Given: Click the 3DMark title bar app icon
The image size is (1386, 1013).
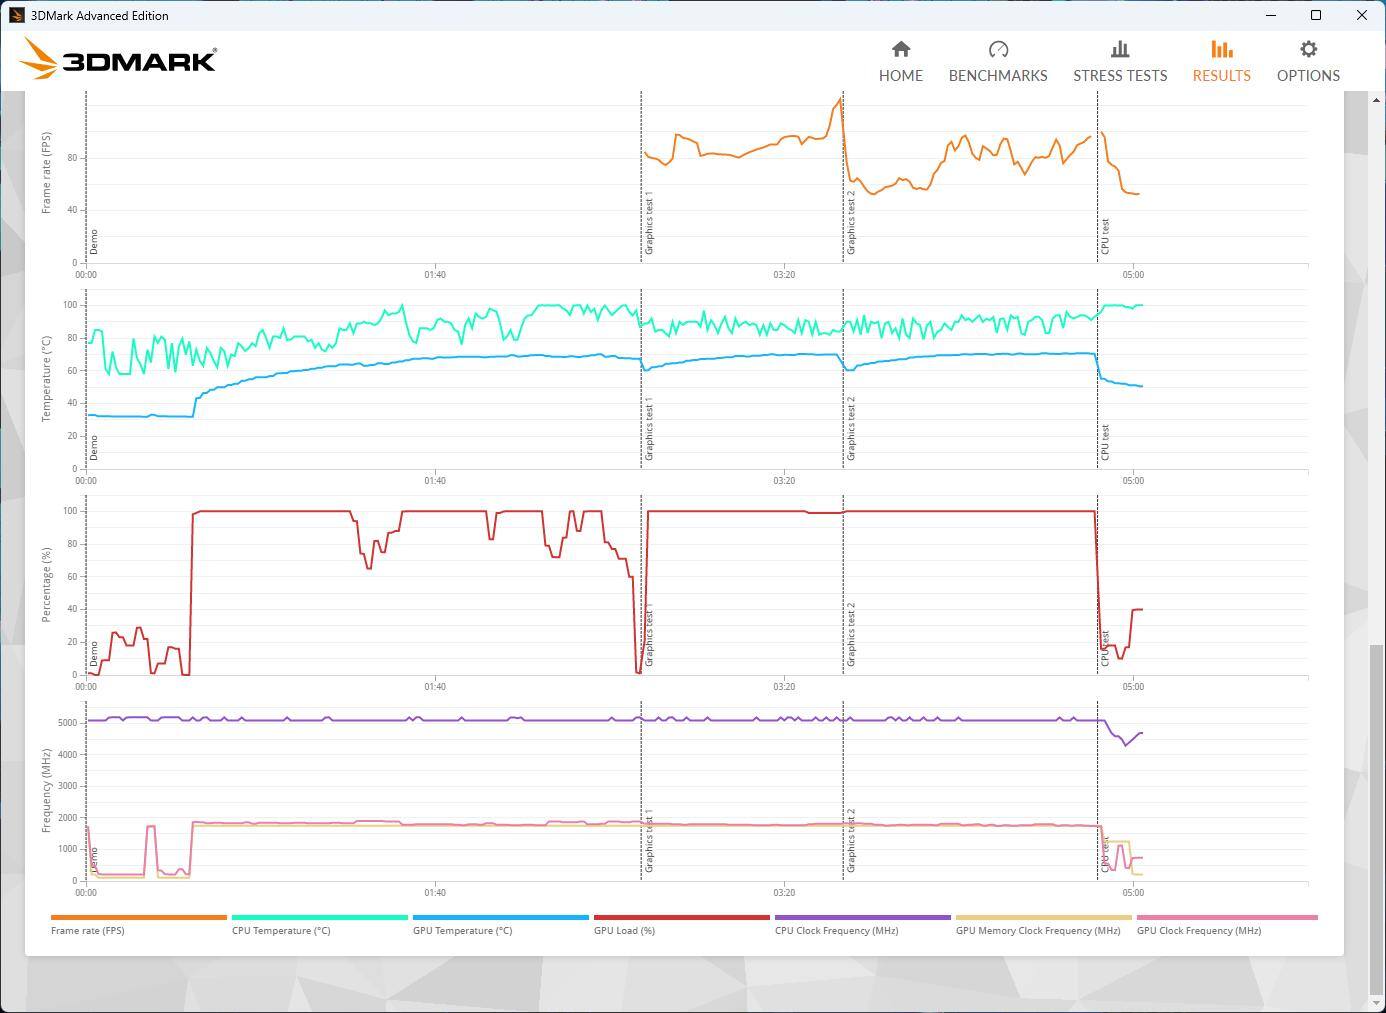Looking at the screenshot, I should tap(16, 15).
